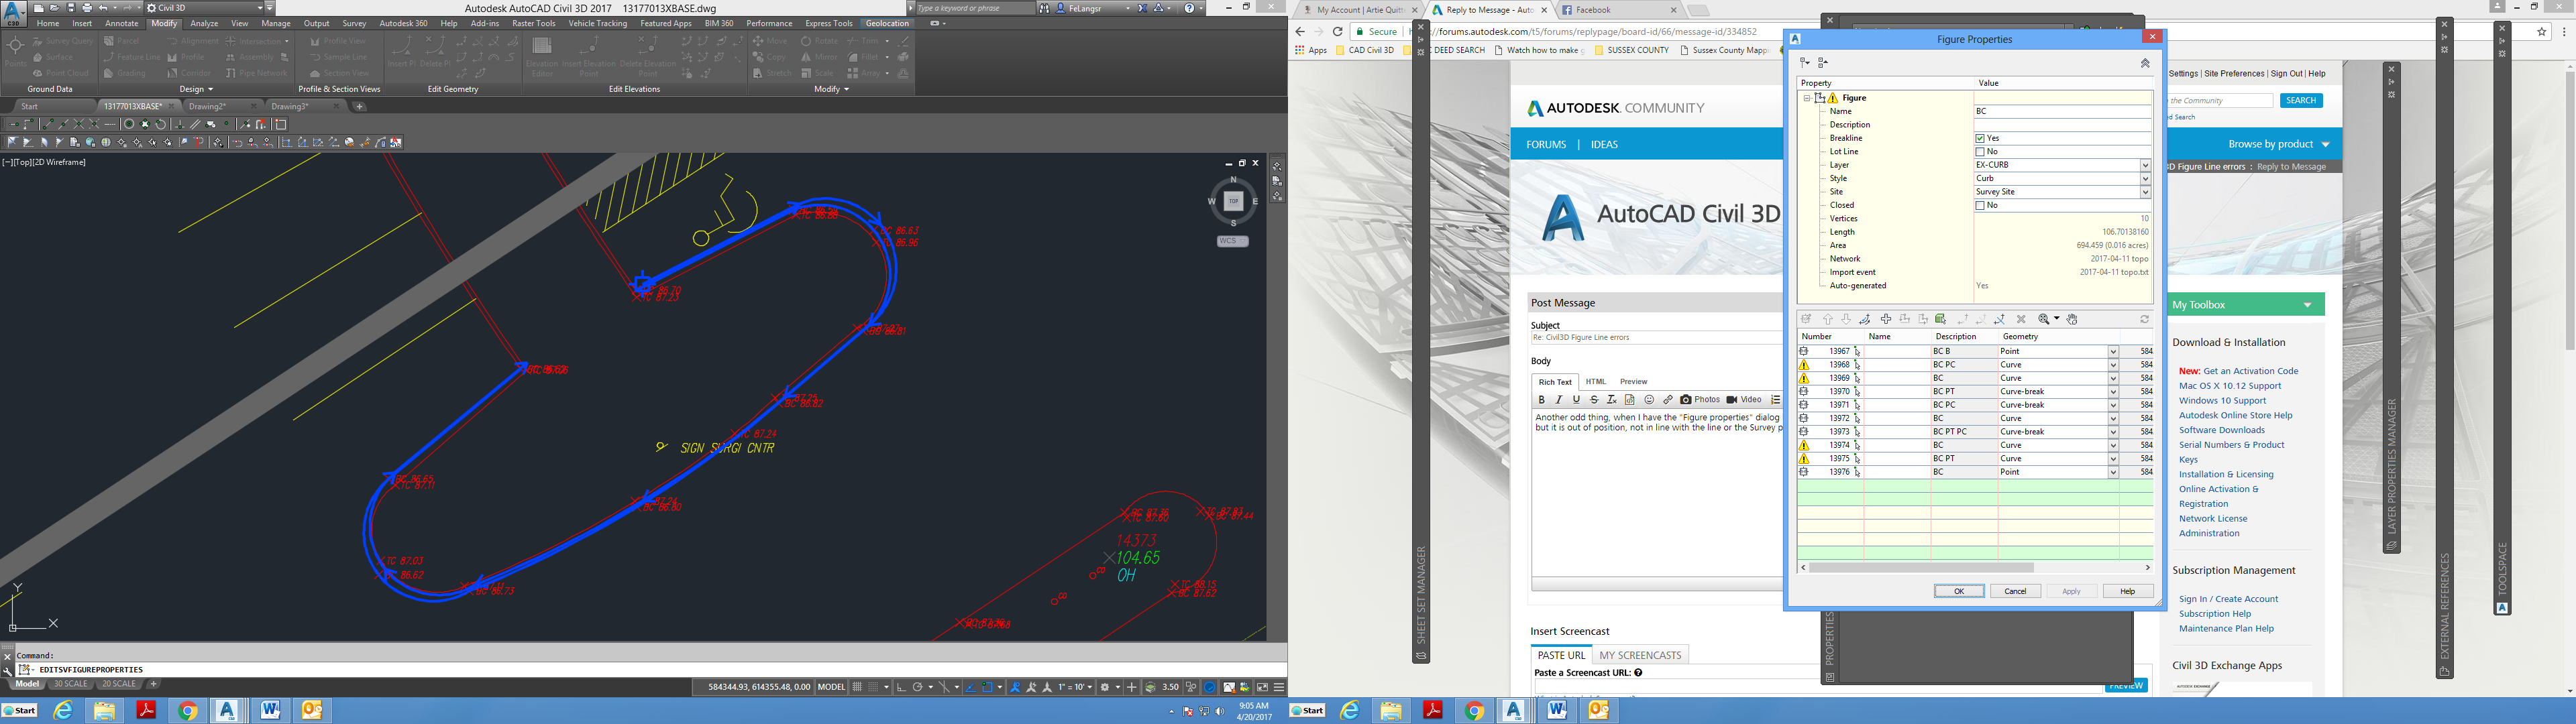This screenshot has height=724, width=2576.
Task: Open the Layer dropdown showing EX-CURB
Action: click(2145, 164)
